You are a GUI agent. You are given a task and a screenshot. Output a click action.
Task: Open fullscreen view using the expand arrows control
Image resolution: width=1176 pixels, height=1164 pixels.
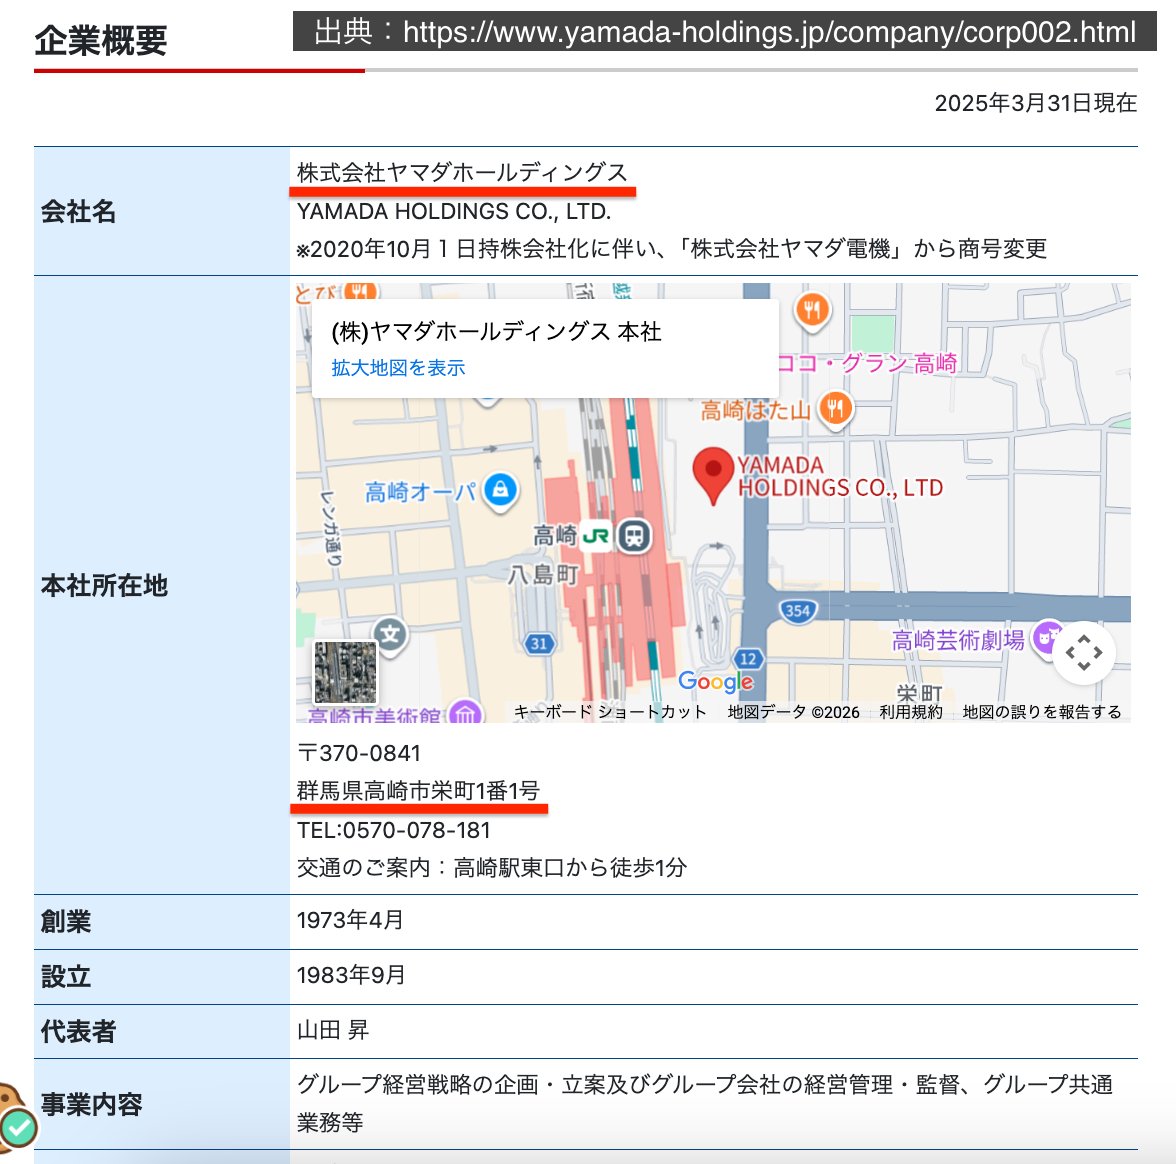1084,652
